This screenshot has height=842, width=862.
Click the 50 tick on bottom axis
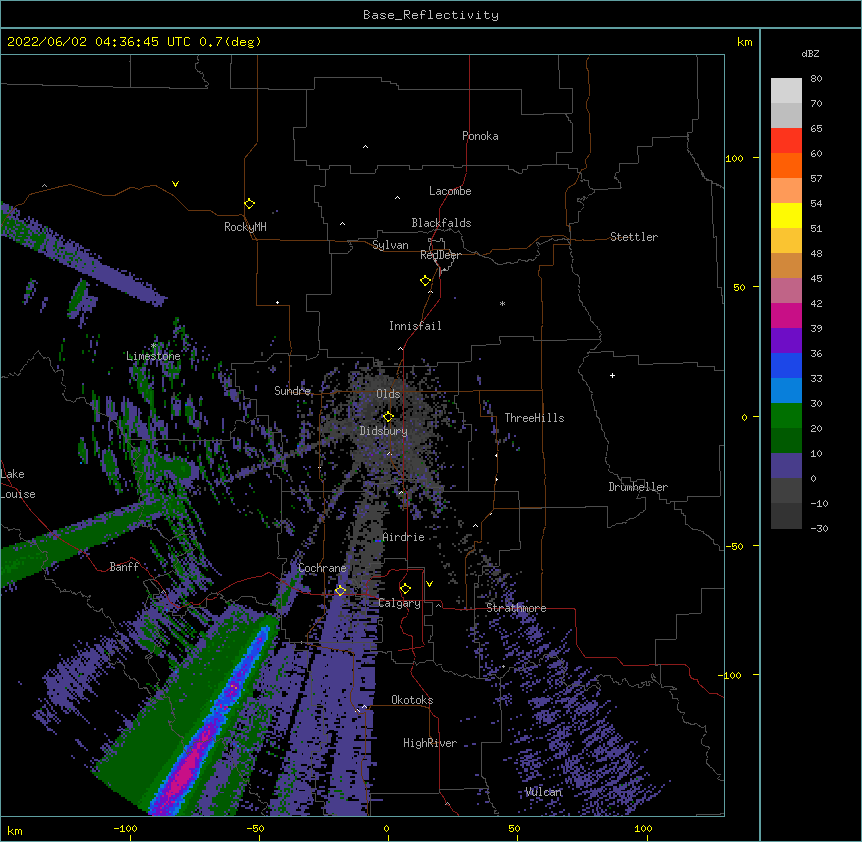(x=514, y=829)
